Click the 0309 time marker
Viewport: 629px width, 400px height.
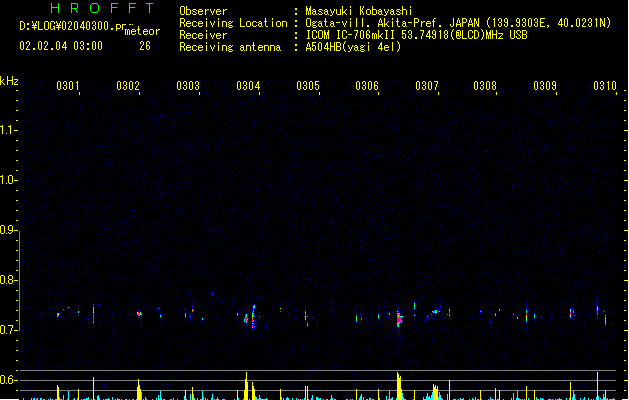(x=545, y=86)
